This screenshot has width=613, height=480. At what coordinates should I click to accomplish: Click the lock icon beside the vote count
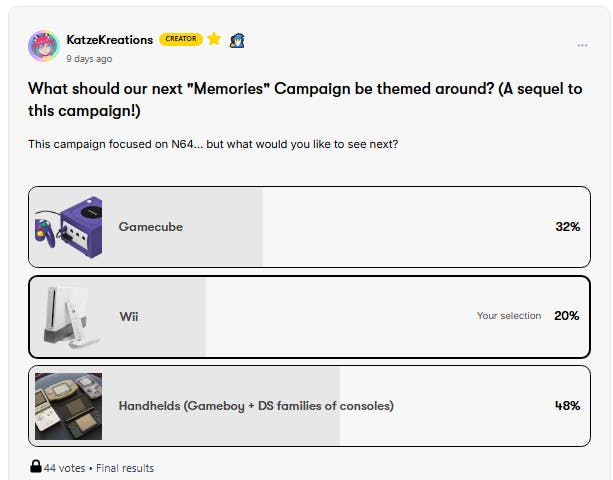(x=36, y=467)
